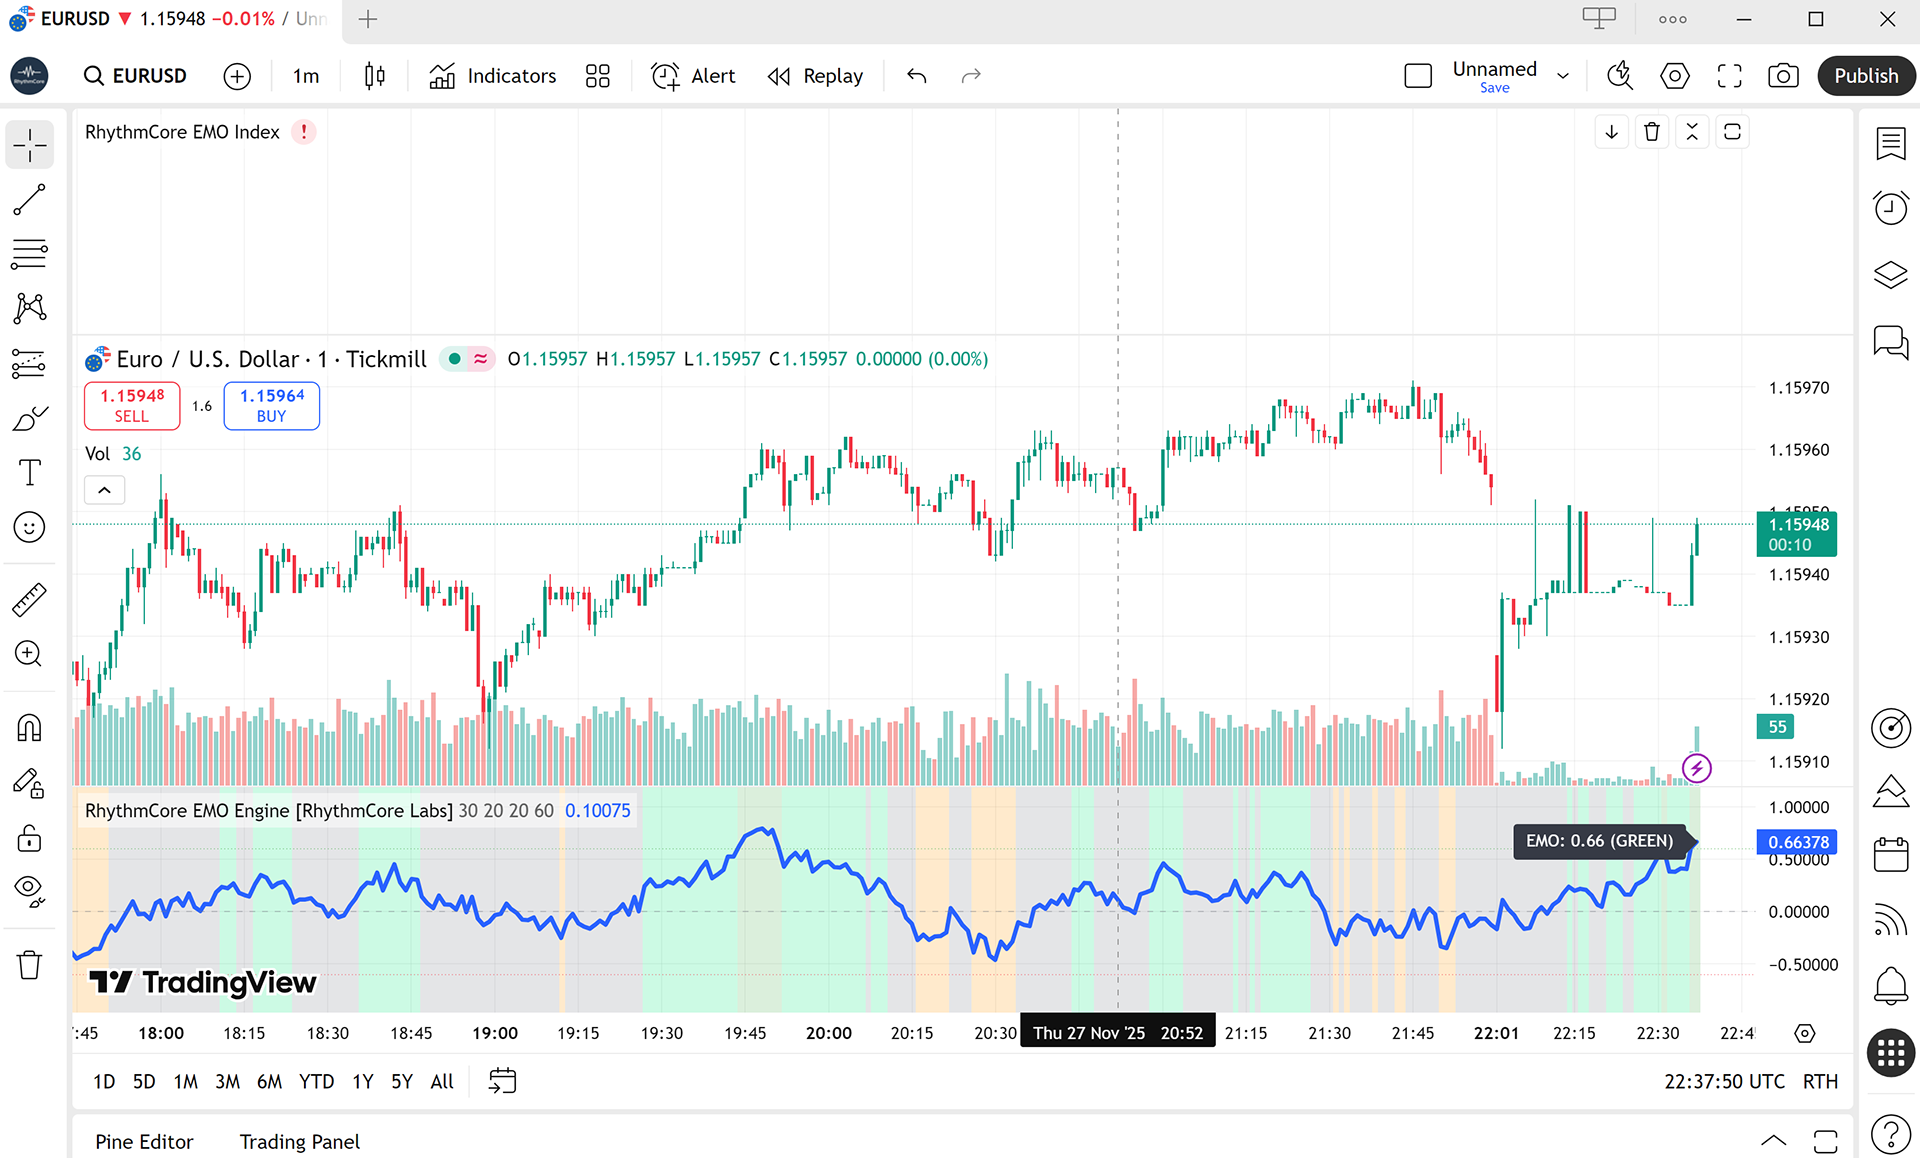
Task: Expand the bottom panel chevron
Action: pos(1773,1141)
